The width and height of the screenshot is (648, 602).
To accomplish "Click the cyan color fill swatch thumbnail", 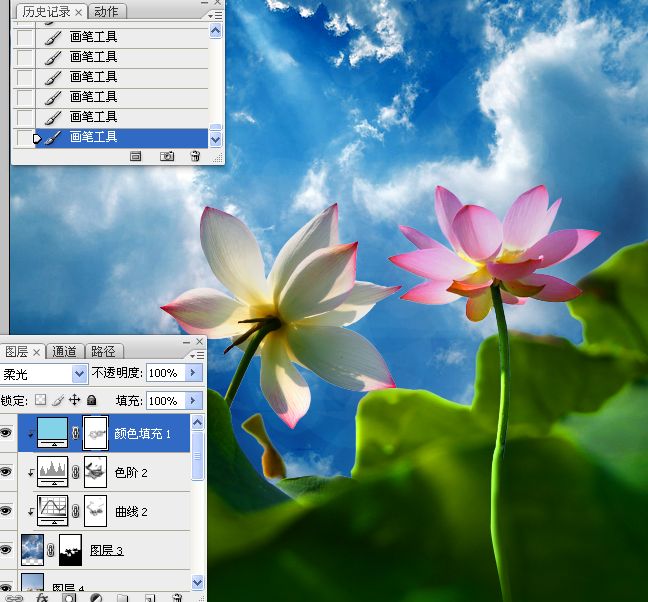I will pyautogui.click(x=52, y=432).
